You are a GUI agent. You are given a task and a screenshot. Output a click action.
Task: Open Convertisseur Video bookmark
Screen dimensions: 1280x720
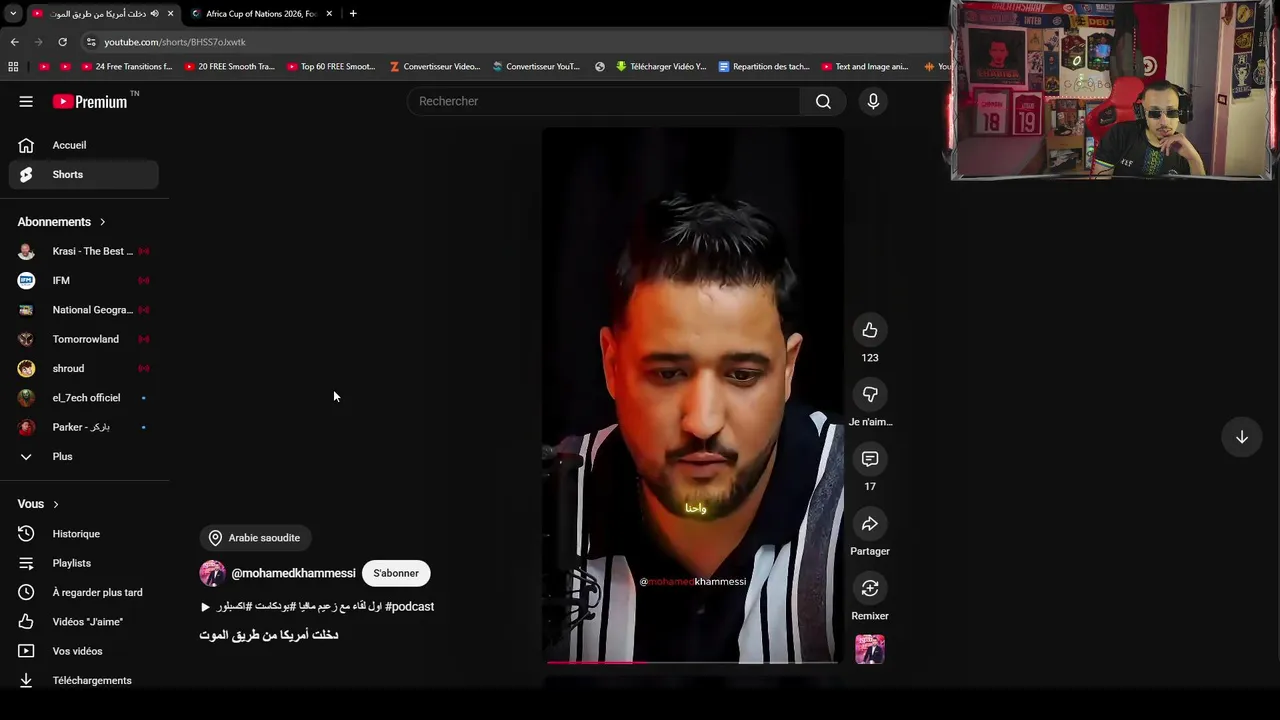435,67
